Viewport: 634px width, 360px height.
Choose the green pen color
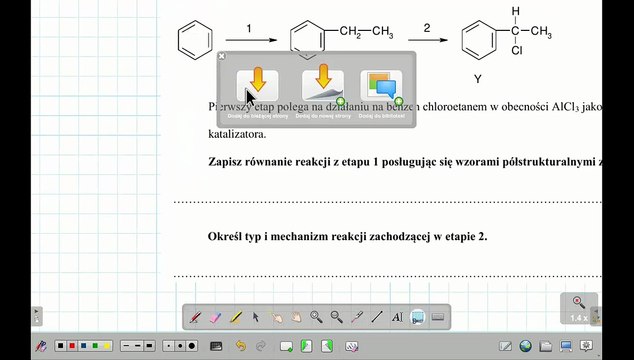[x=95, y=346]
